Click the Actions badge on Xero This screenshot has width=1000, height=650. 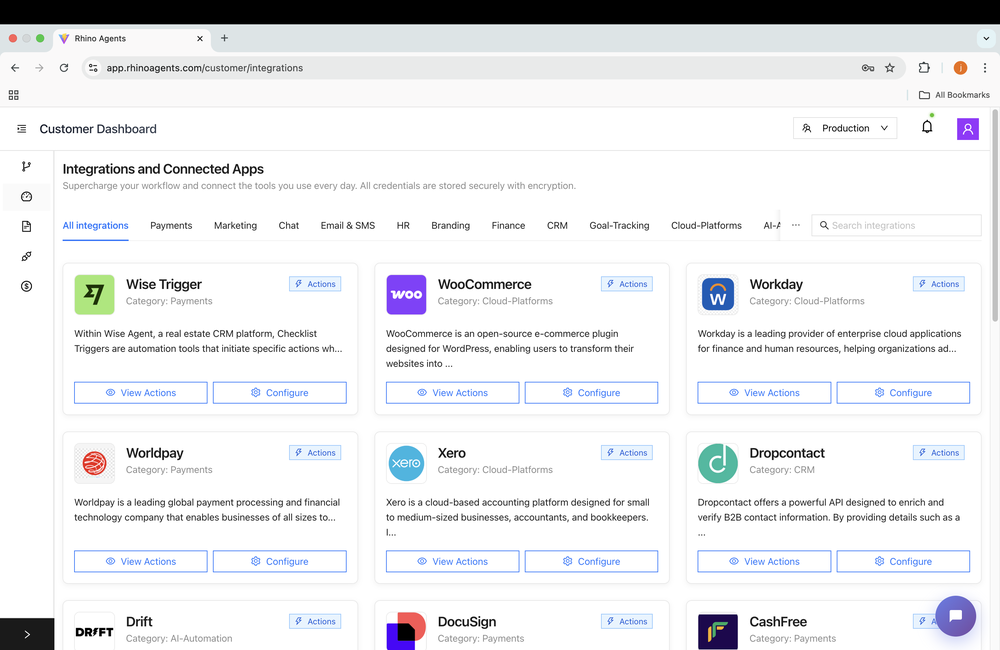tap(626, 452)
